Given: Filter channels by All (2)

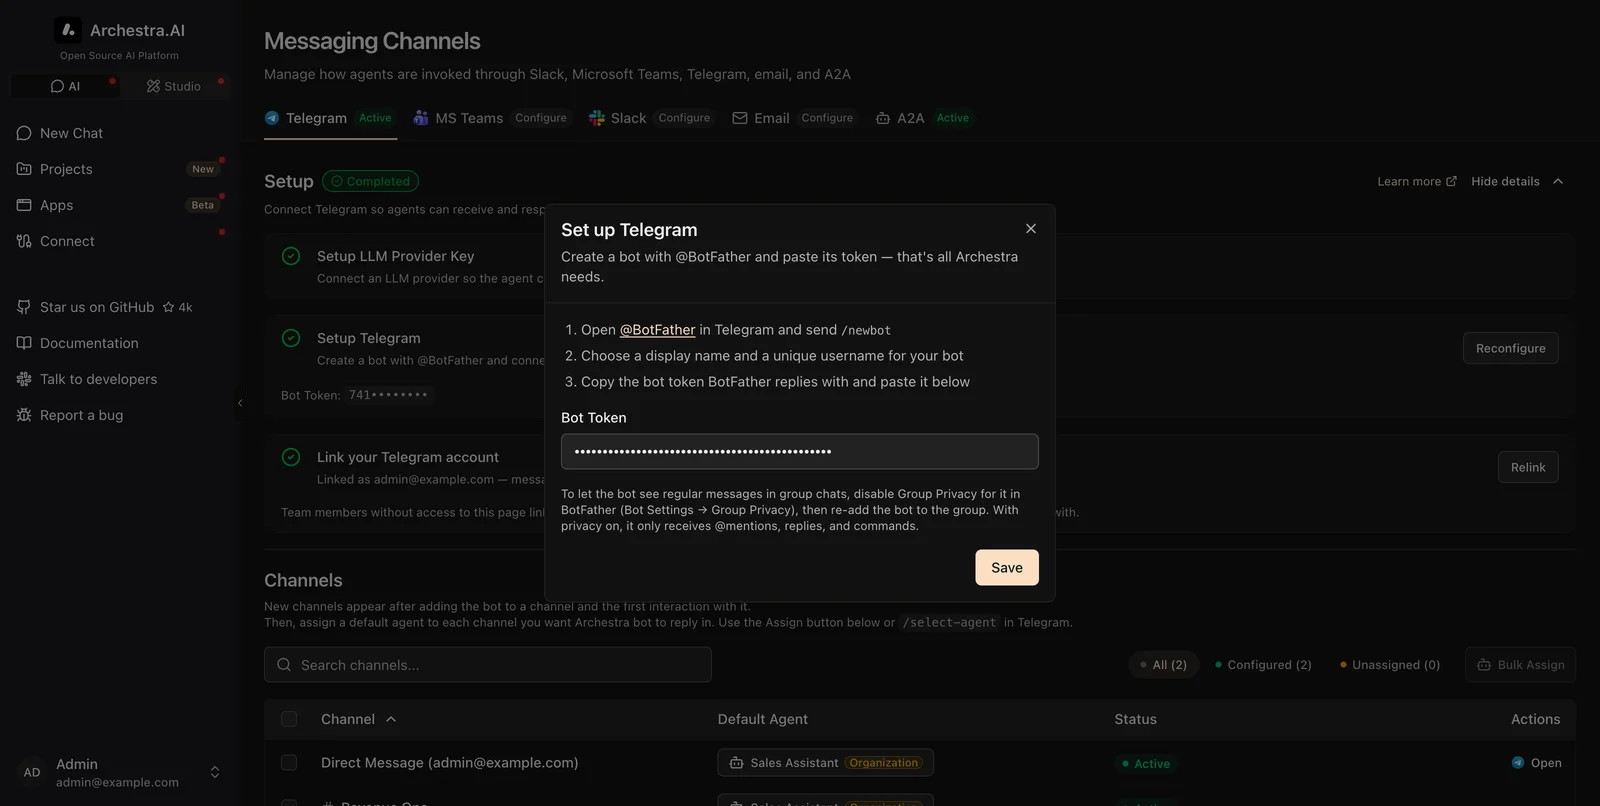Looking at the screenshot, I should [1162, 665].
